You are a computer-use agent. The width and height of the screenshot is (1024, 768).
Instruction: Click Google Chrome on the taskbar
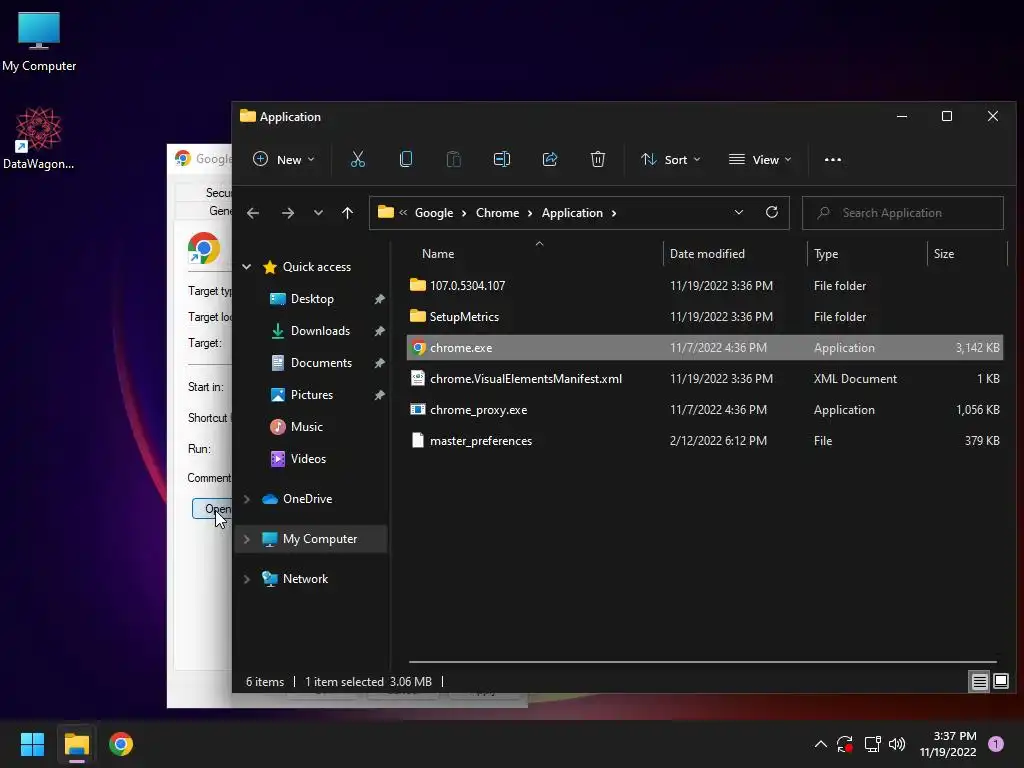[x=121, y=744]
